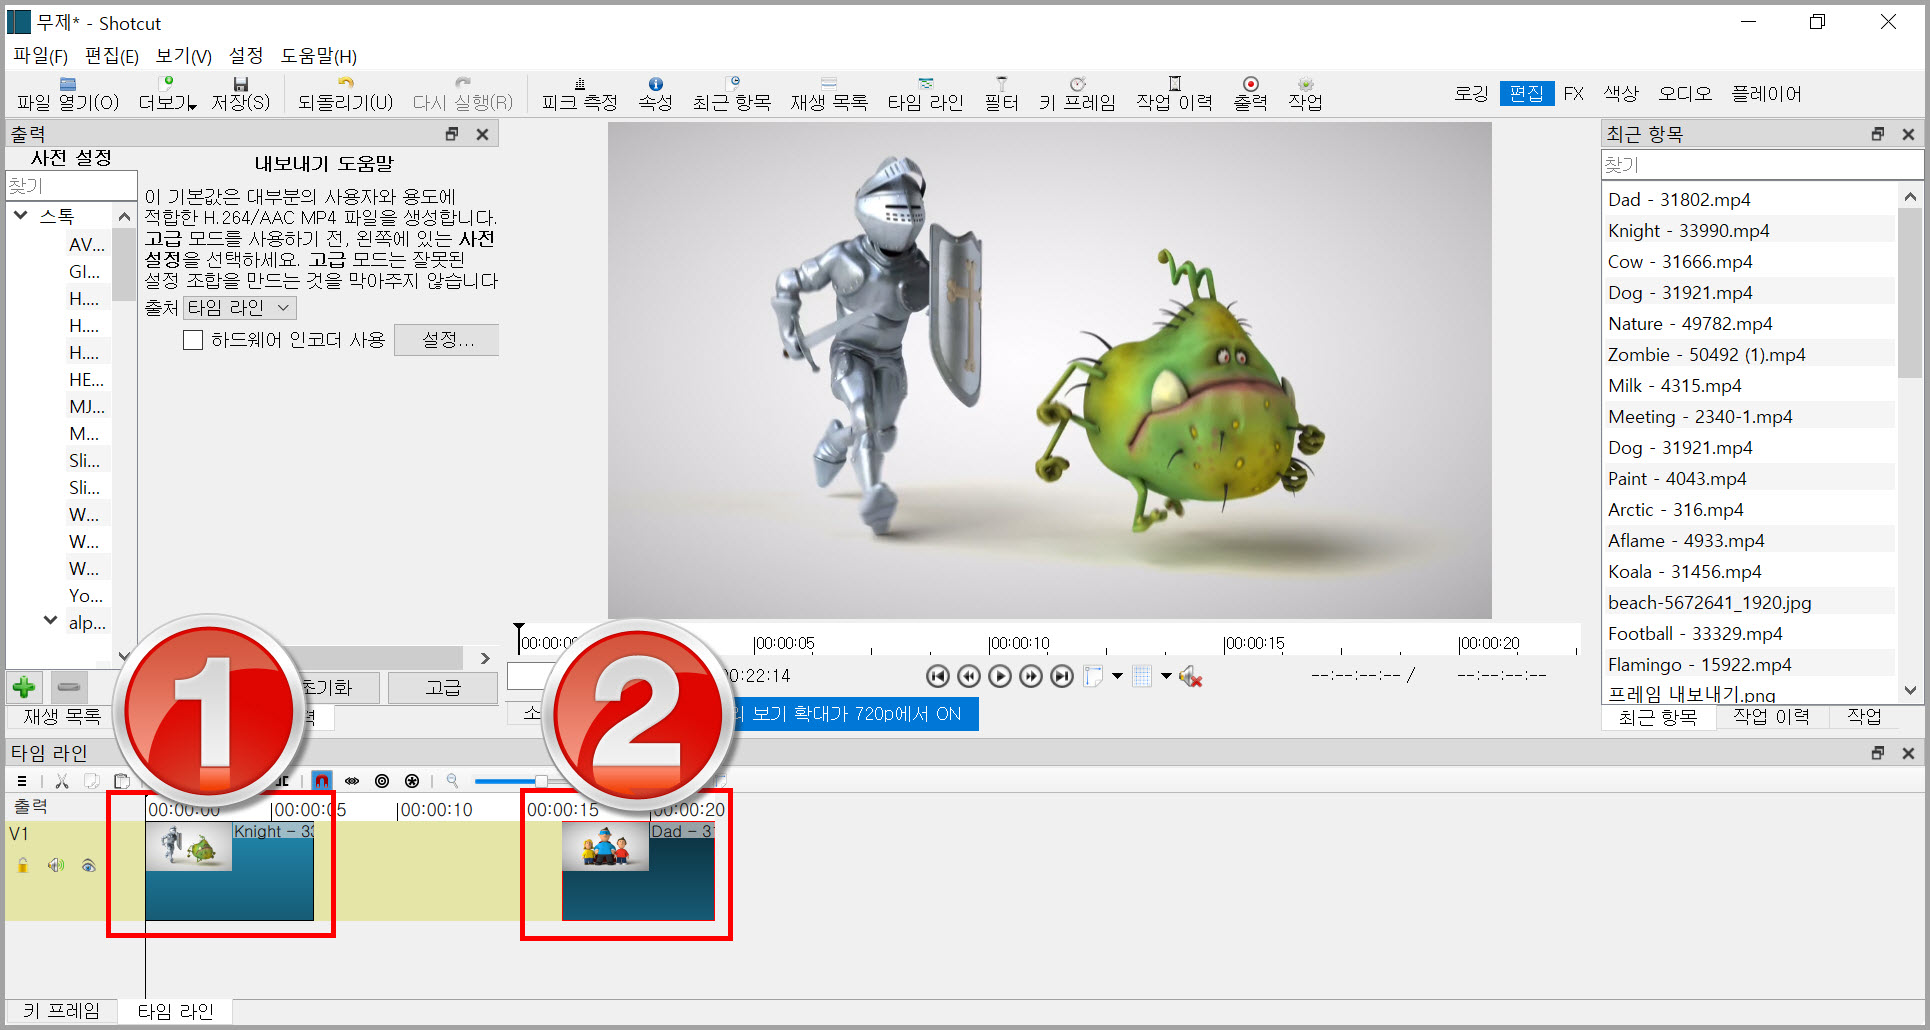1930x1030 pixels.
Task: Click the timeline zoom out magnifier
Action: click(452, 781)
